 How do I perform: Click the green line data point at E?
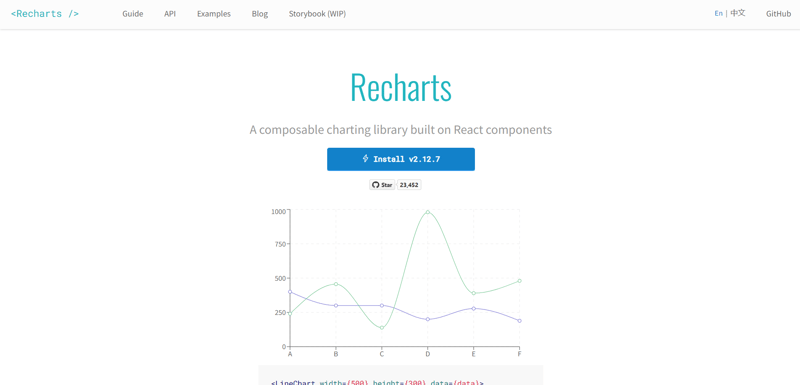(473, 293)
